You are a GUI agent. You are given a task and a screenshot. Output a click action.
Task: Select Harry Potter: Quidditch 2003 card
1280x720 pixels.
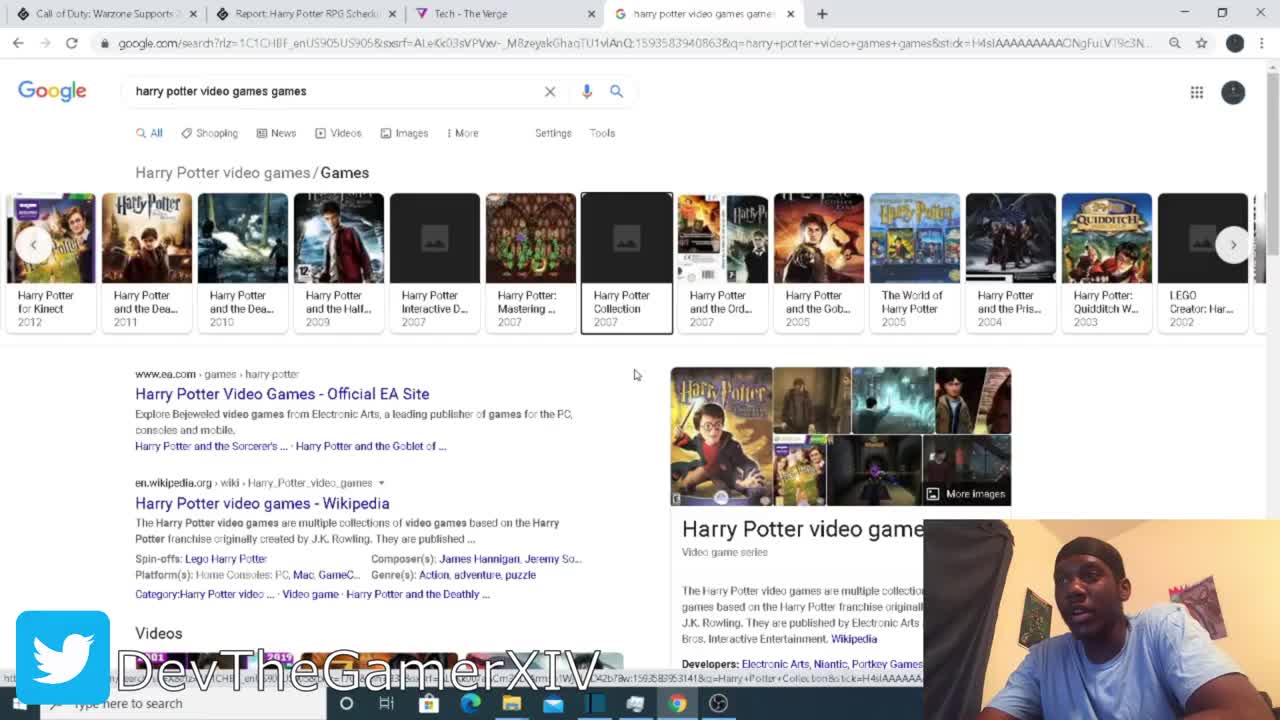(1106, 262)
